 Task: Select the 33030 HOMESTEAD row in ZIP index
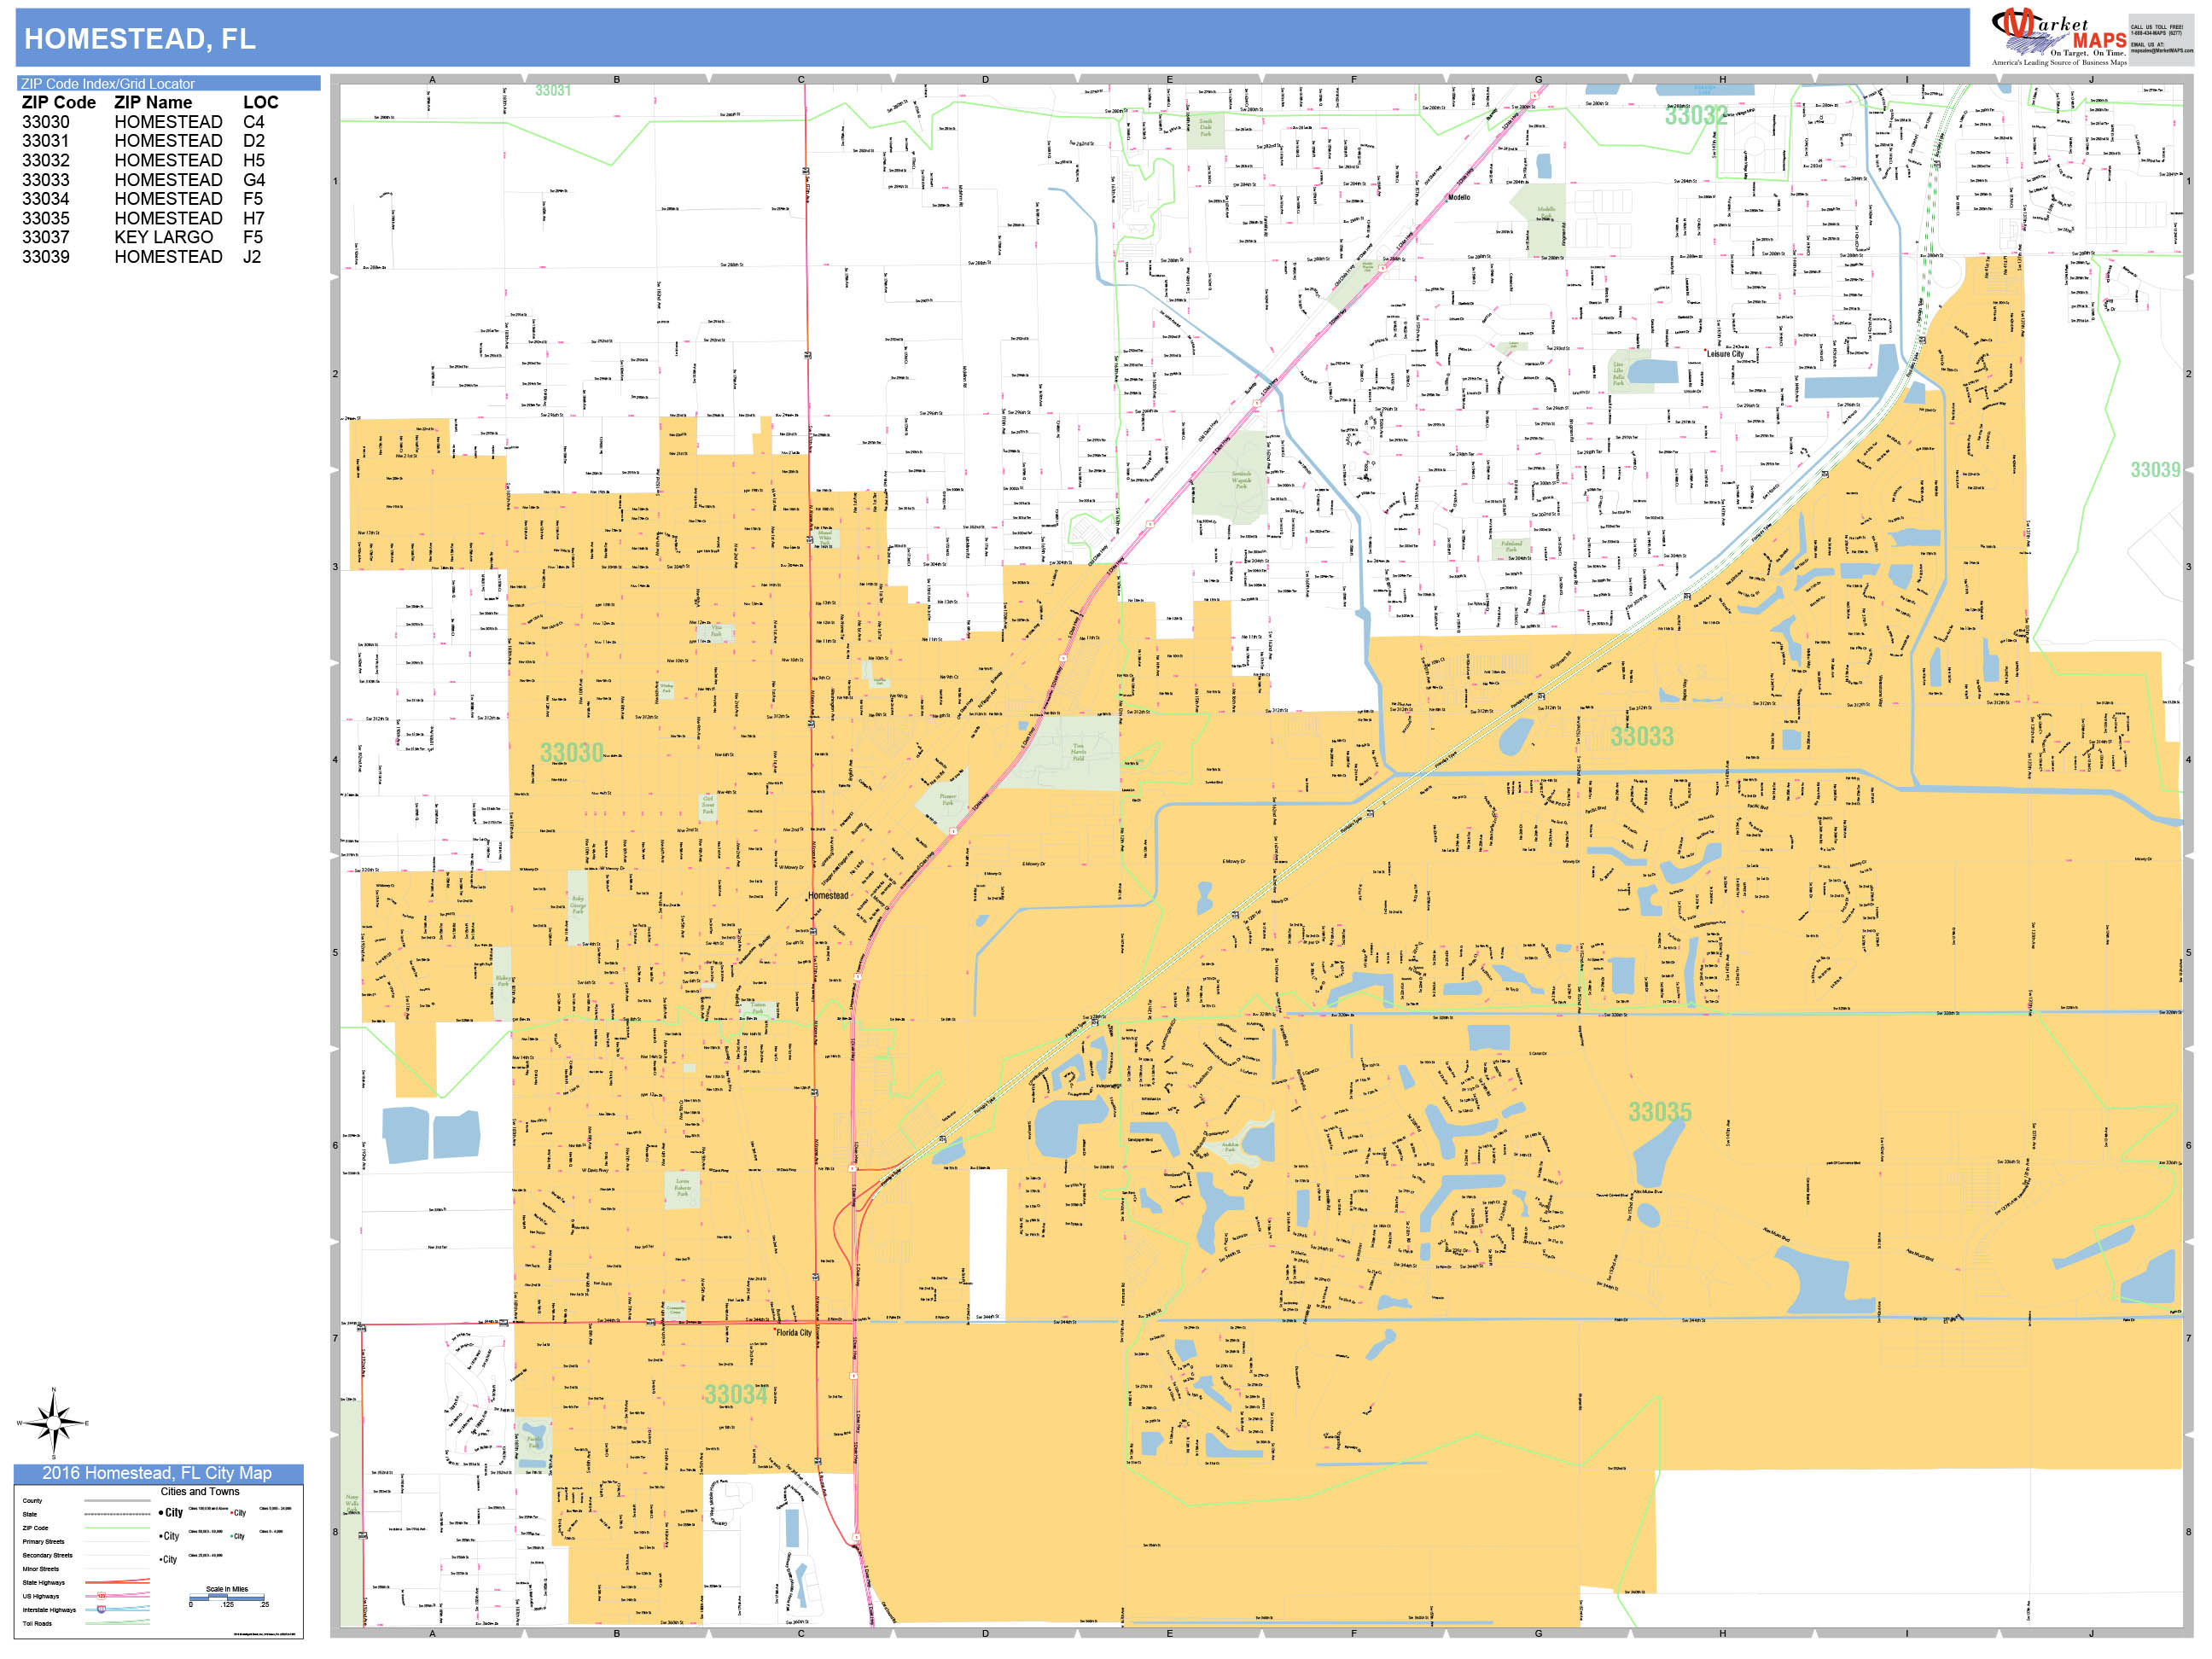click(140, 122)
